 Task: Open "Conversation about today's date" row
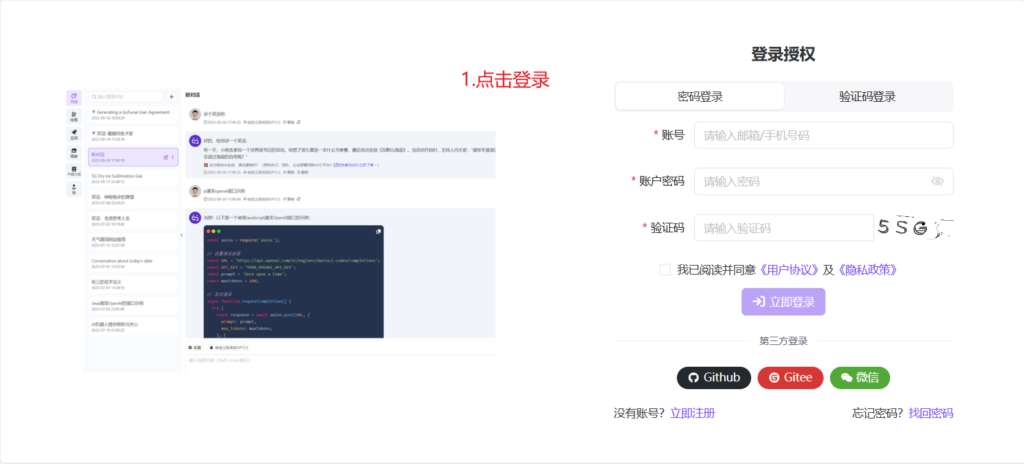pos(133,263)
